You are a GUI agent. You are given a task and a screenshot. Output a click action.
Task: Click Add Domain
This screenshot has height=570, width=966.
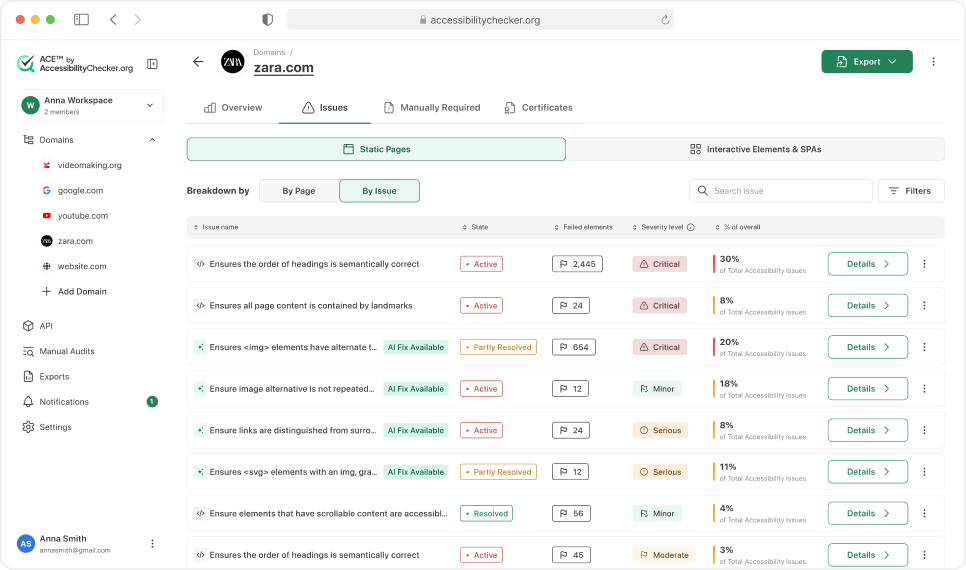click(x=74, y=291)
